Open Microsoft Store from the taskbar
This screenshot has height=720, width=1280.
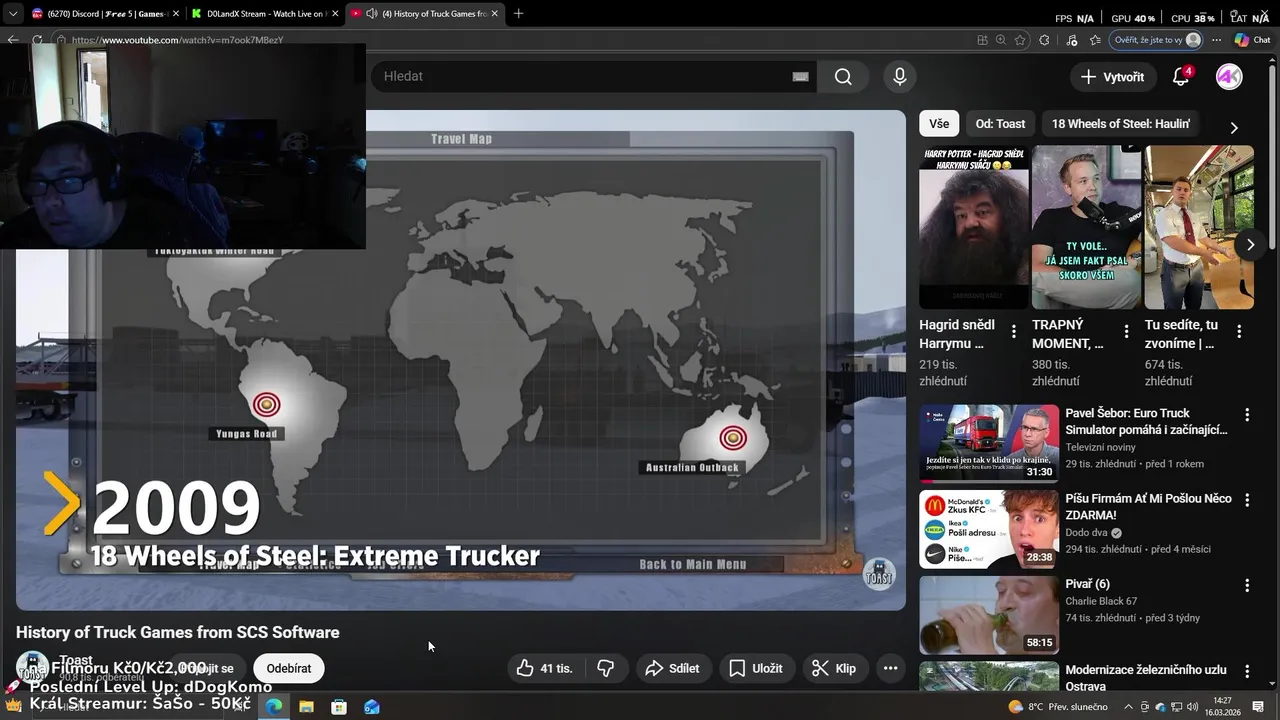click(339, 707)
